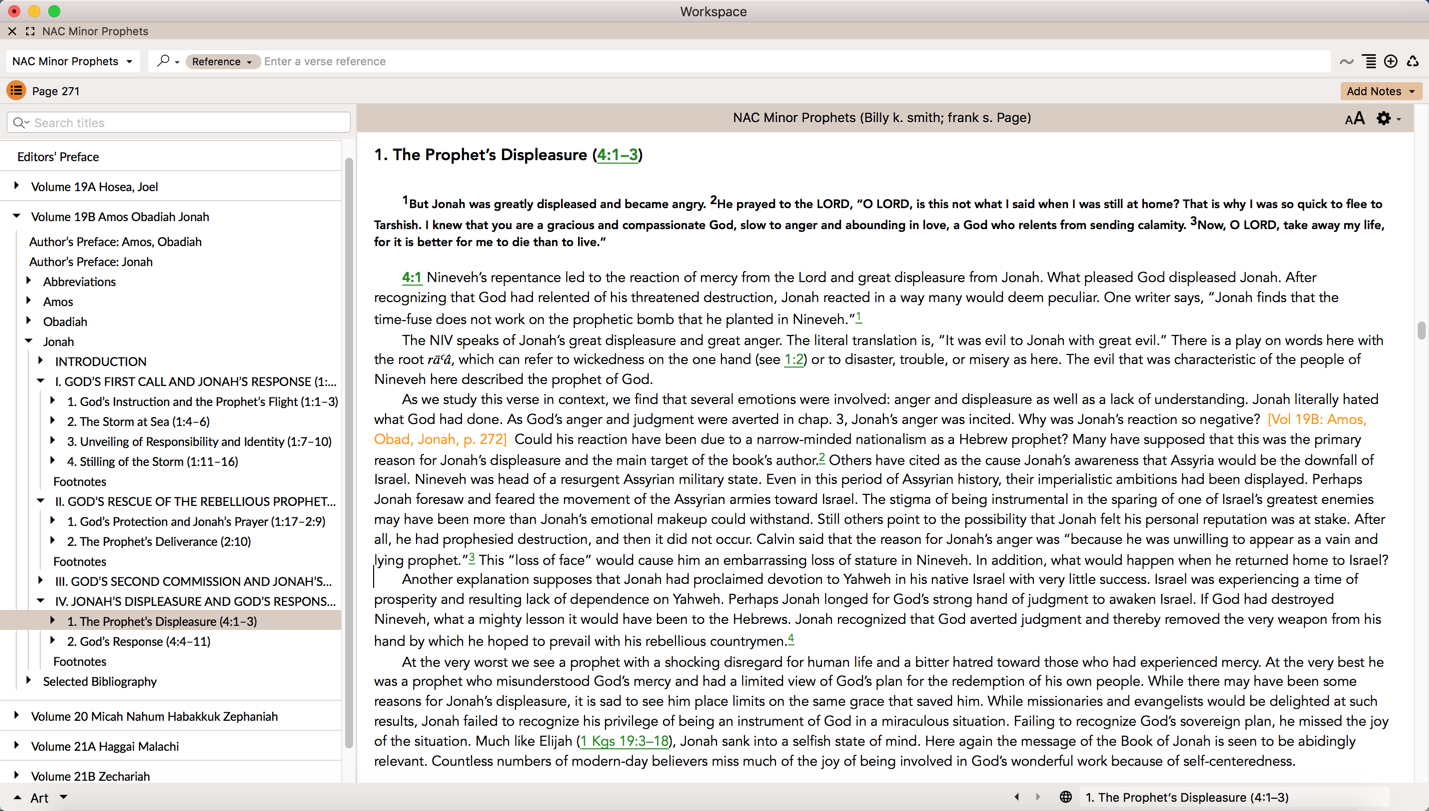
Task: Click the globe icon in the bottom bar
Action: pyautogui.click(x=1065, y=797)
